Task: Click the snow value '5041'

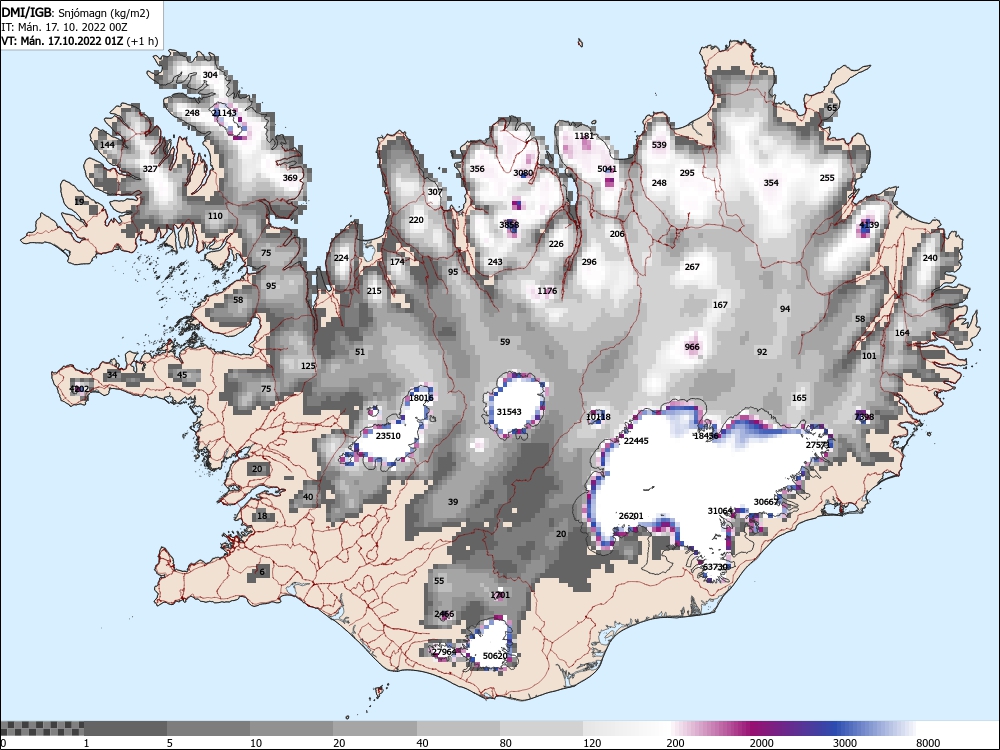Action: (x=607, y=169)
